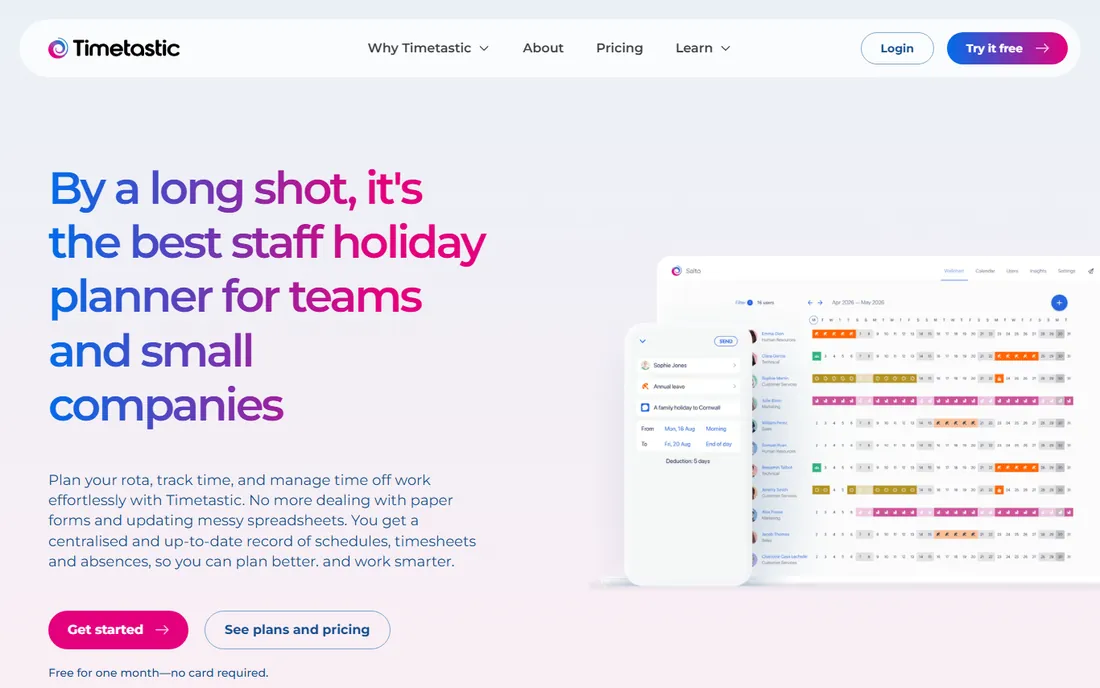Go to the Pricing page
Screen dimensions: 1100x688
pyautogui.click(x=619, y=48)
